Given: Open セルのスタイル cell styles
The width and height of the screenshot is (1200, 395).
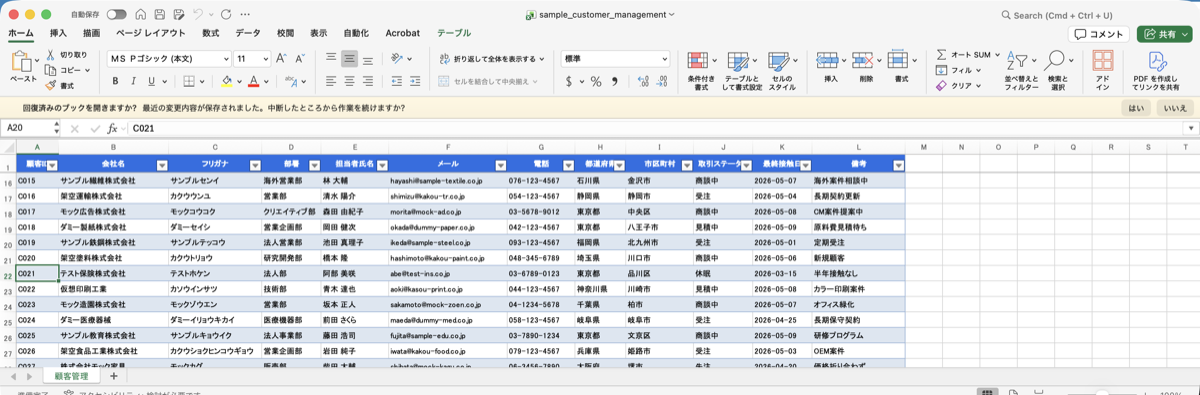Looking at the screenshot, I should point(782,71).
